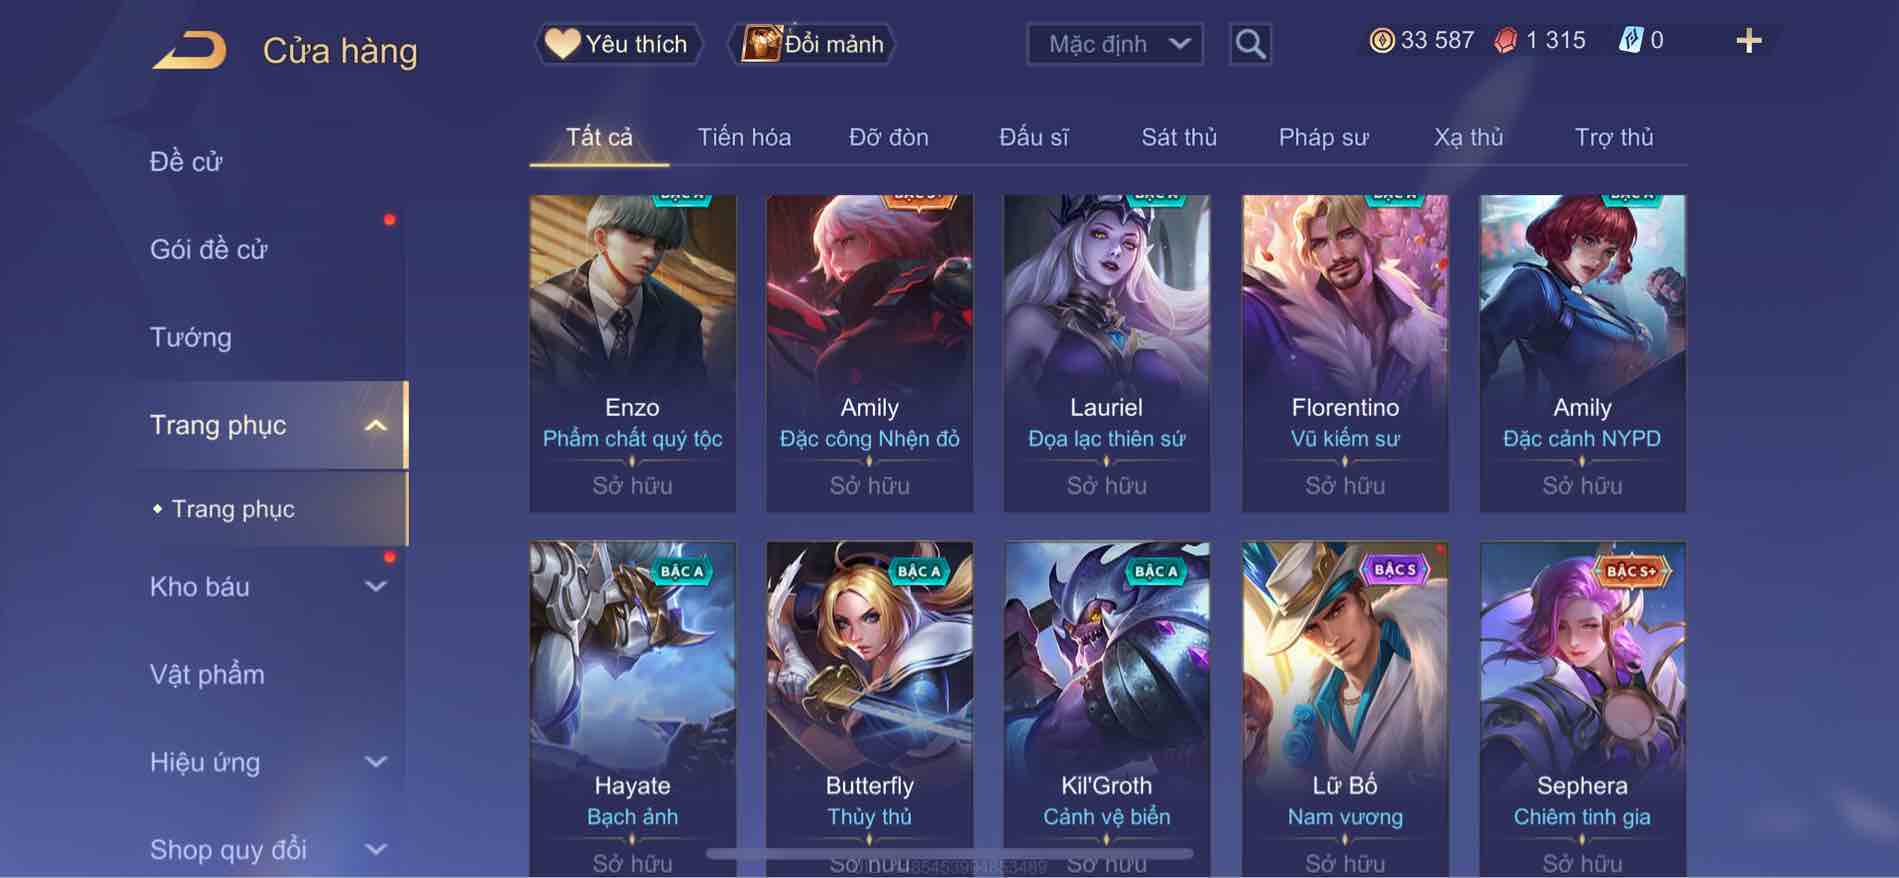Expand the Hiệu ứng sidebar section
The image size is (1899, 878).
click(376, 762)
